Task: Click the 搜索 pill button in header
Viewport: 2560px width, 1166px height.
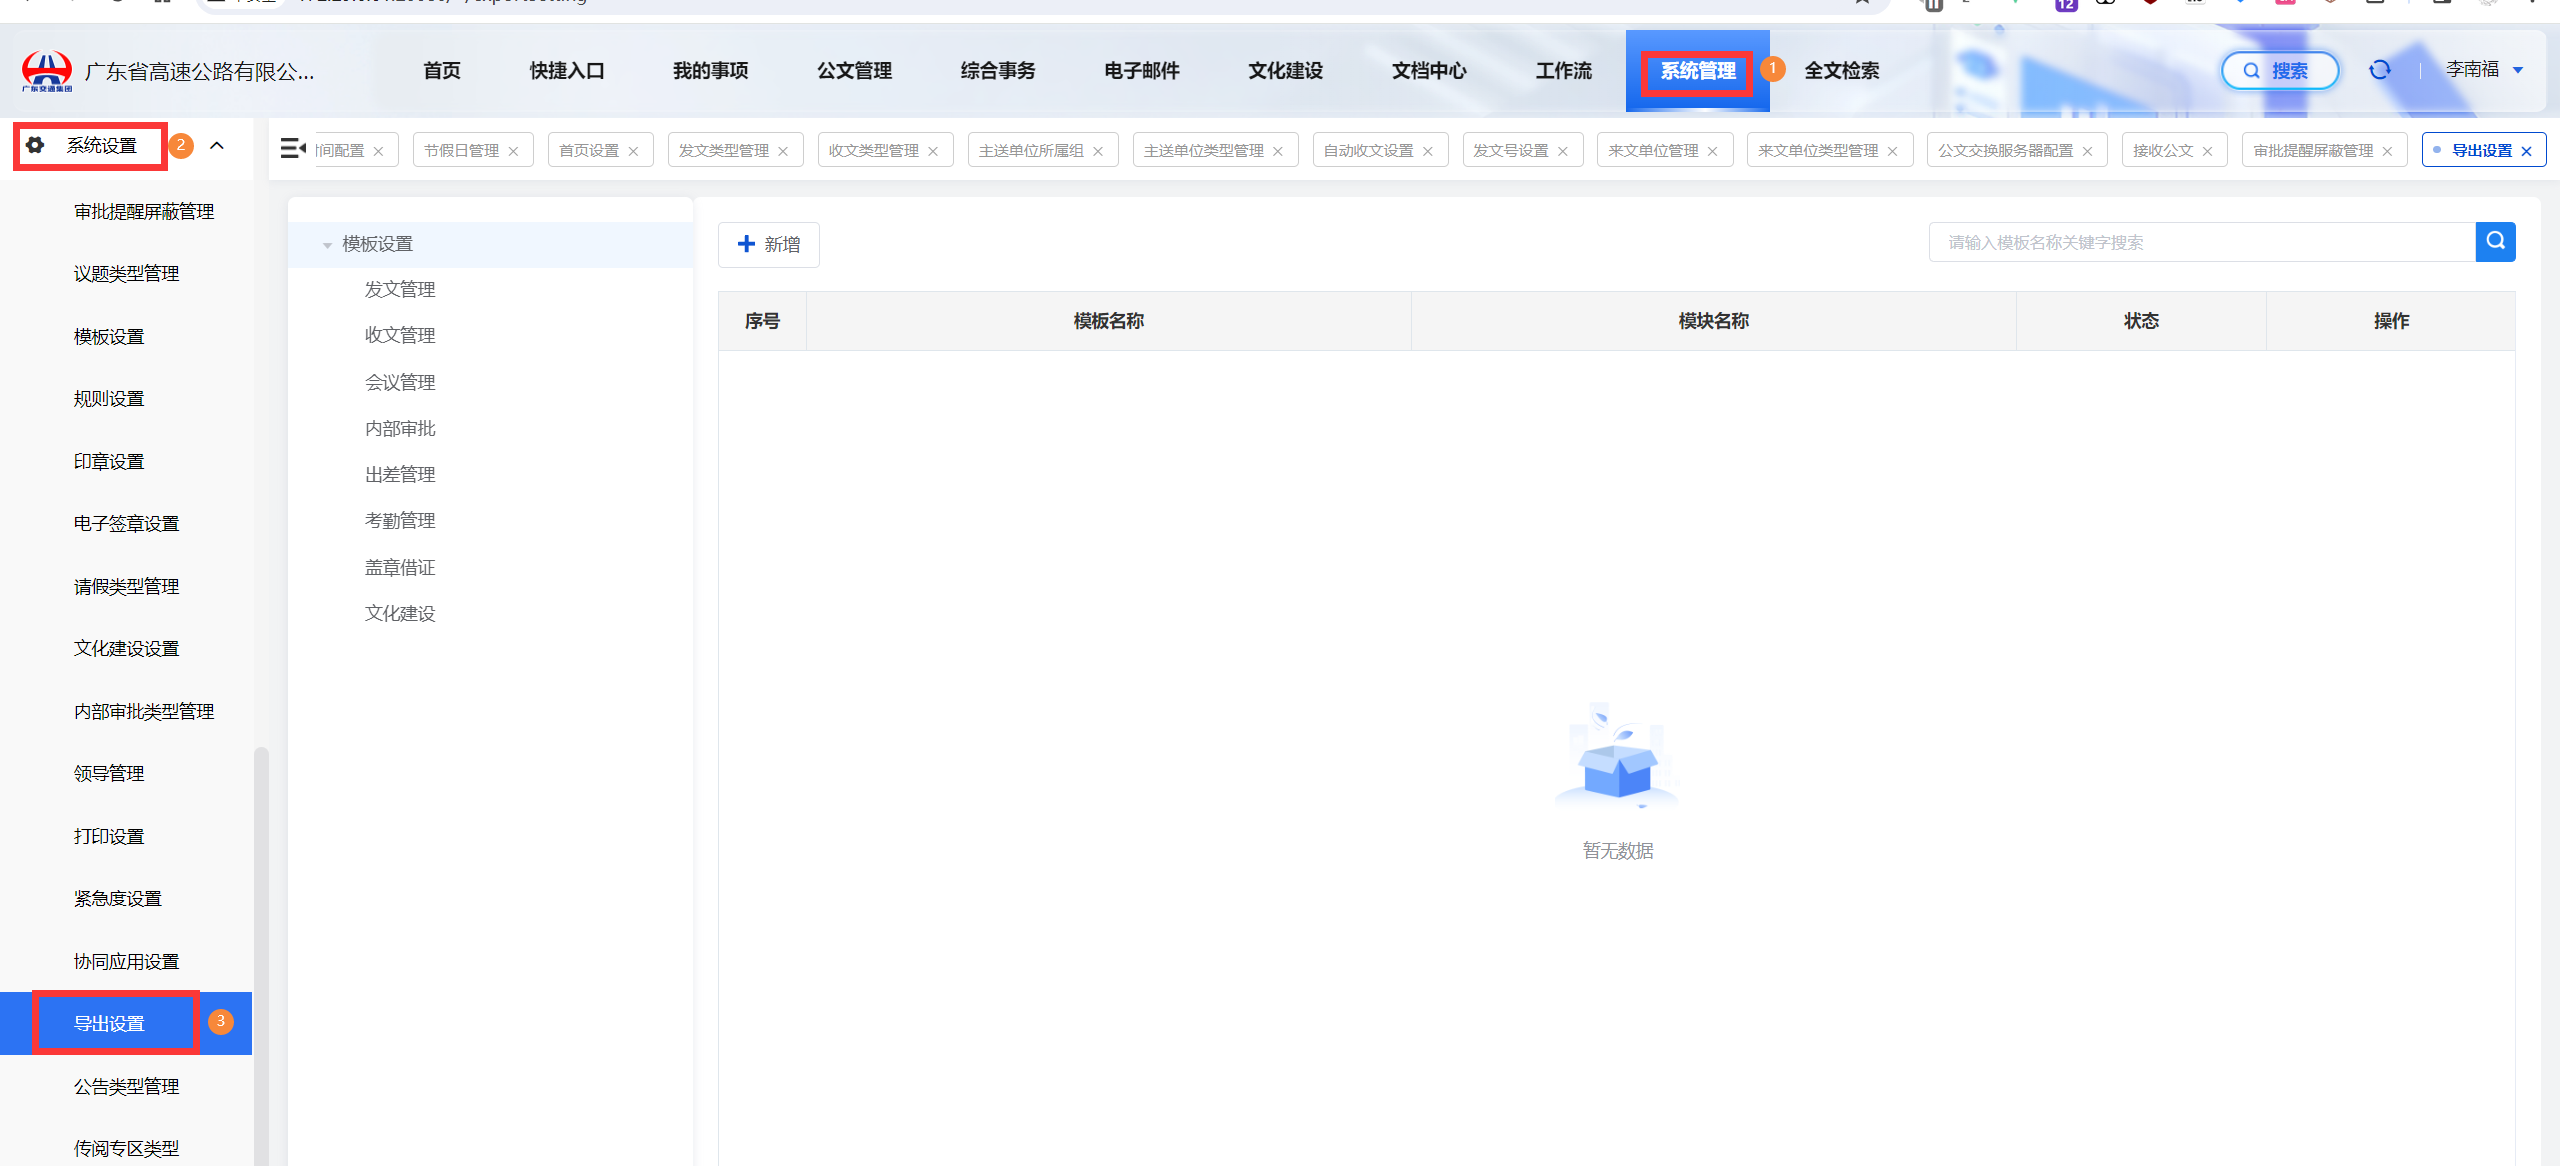Action: [2279, 71]
